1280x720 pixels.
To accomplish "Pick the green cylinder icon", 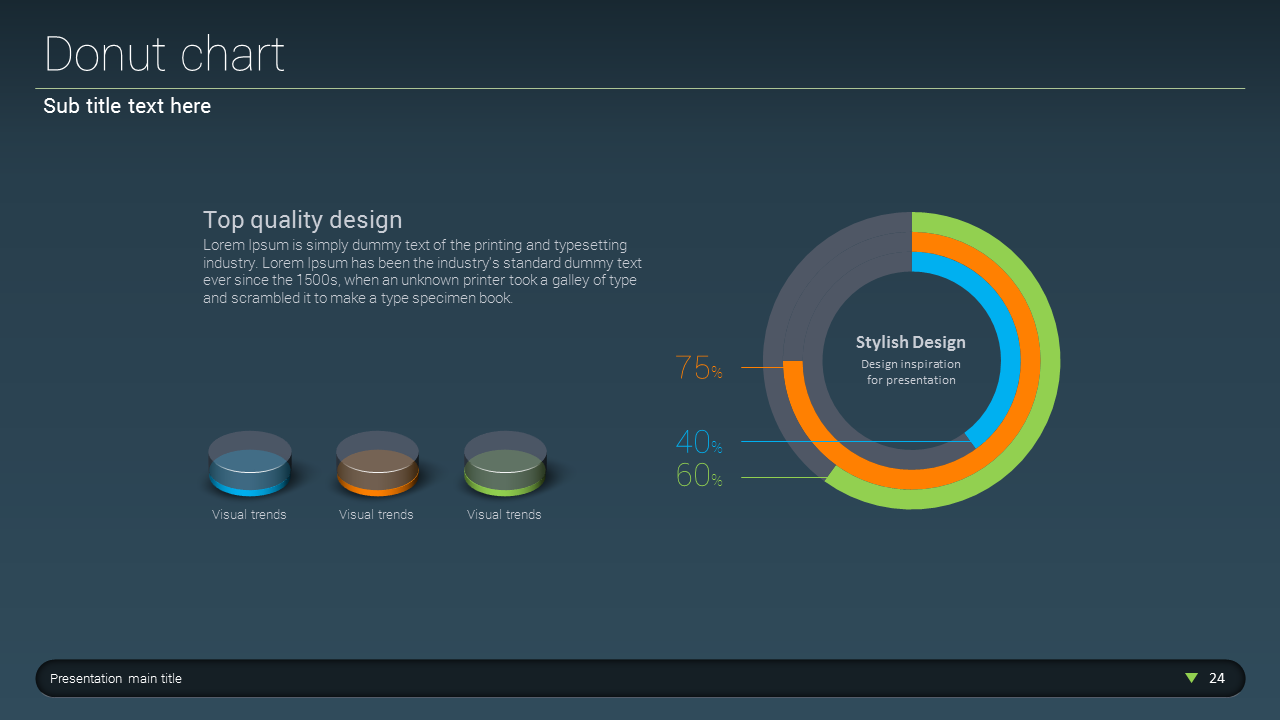I will click(505, 465).
